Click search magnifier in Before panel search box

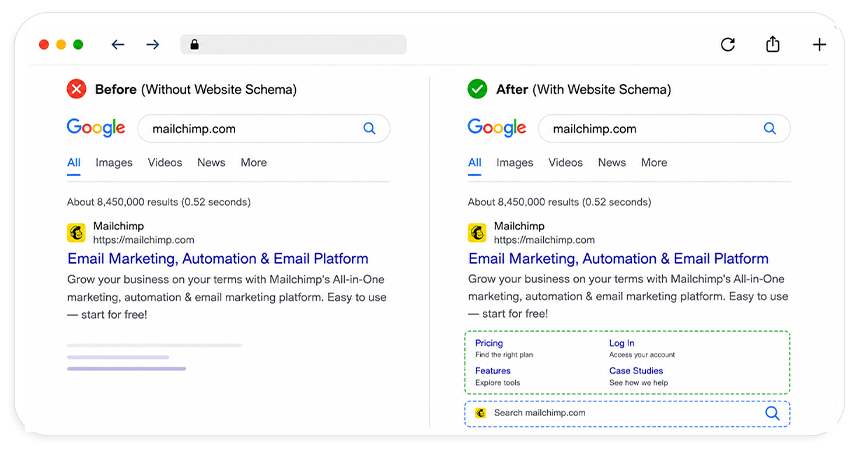[x=369, y=128]
